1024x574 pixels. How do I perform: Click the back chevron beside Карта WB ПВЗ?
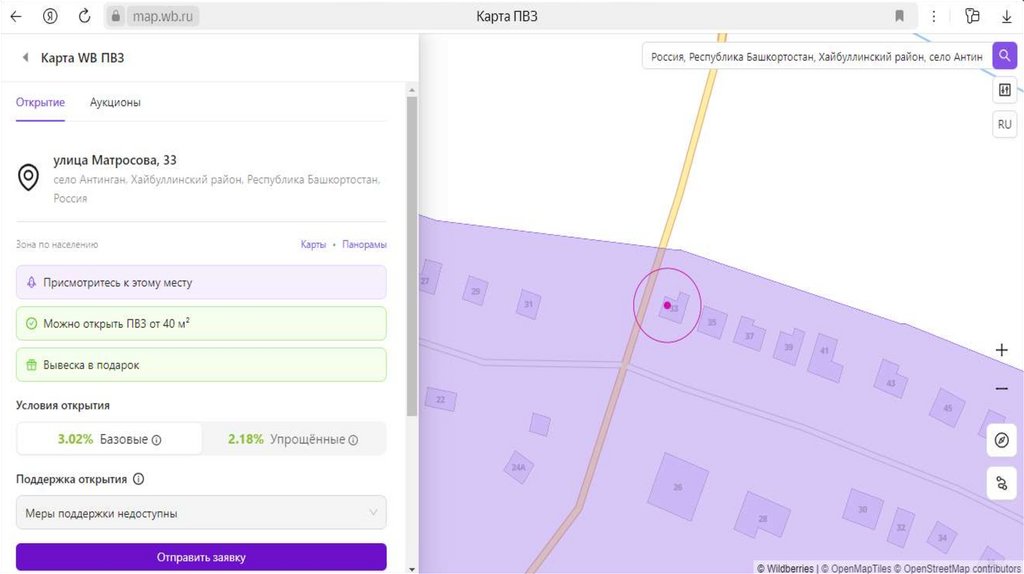tap(25, 57)
